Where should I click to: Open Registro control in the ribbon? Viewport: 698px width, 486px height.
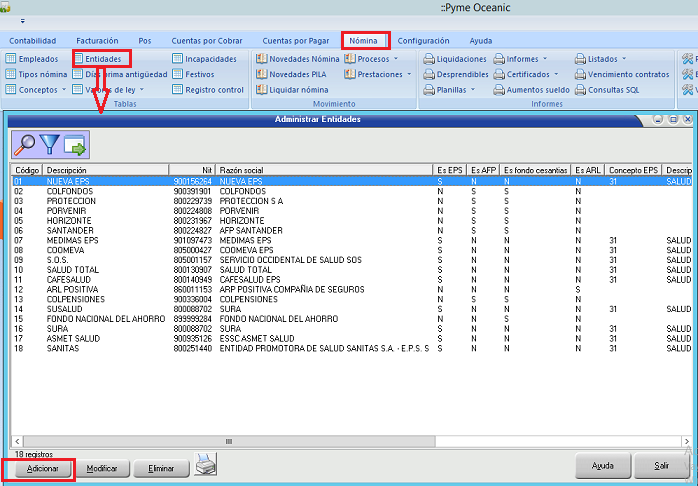click(x=208, y=89)
